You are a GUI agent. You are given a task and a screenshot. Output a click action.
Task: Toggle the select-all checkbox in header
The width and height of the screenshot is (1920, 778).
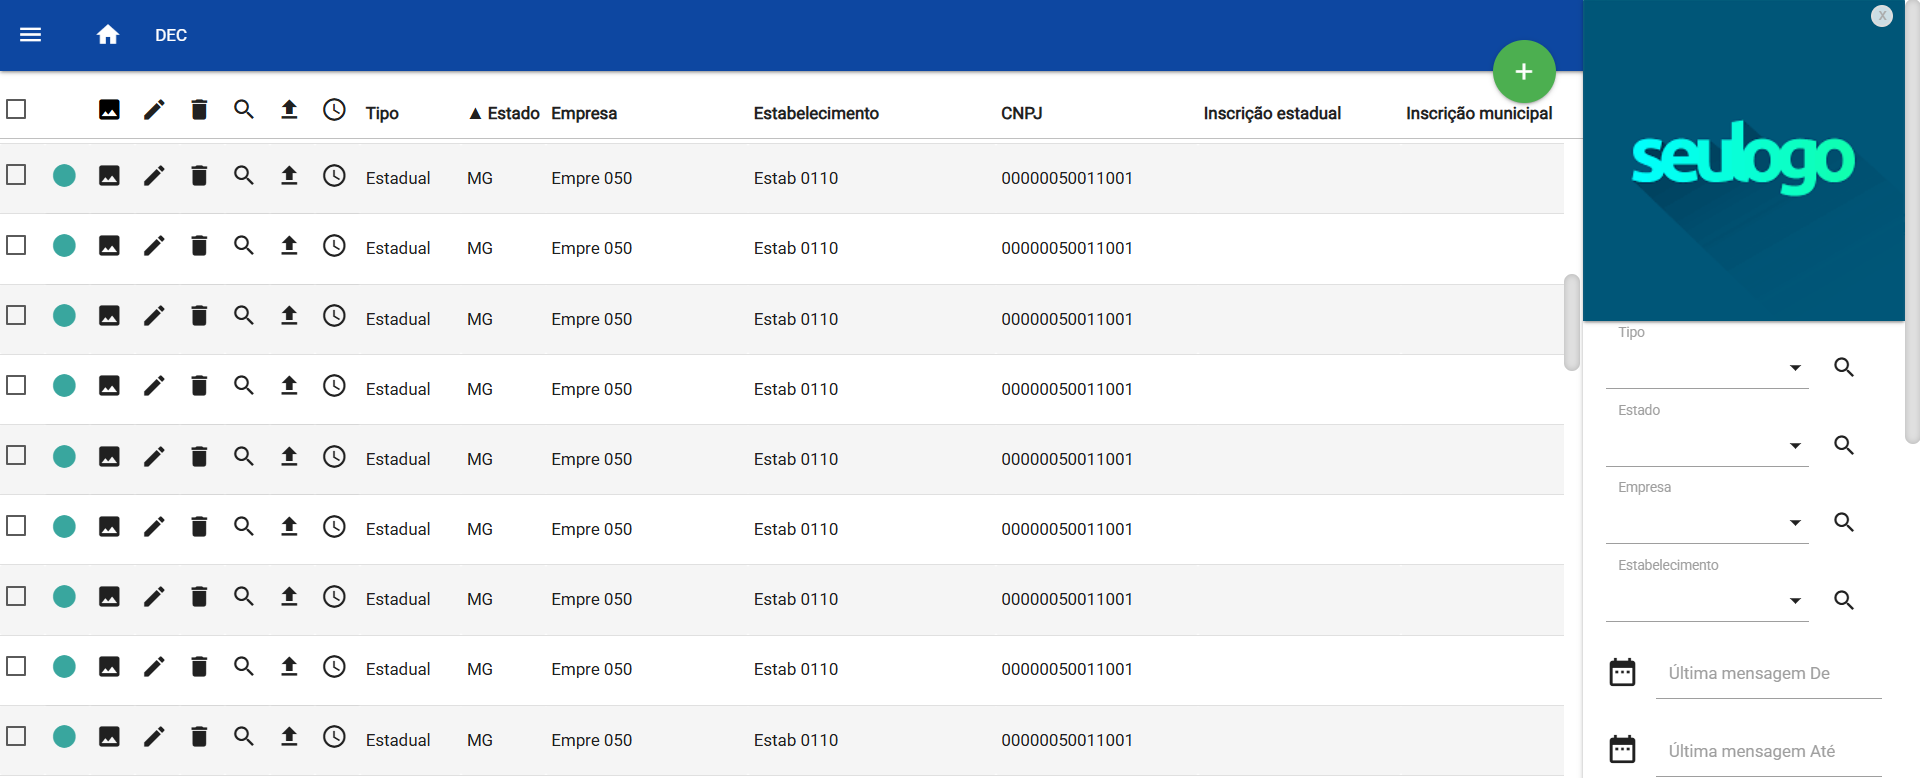click(16, 109)
